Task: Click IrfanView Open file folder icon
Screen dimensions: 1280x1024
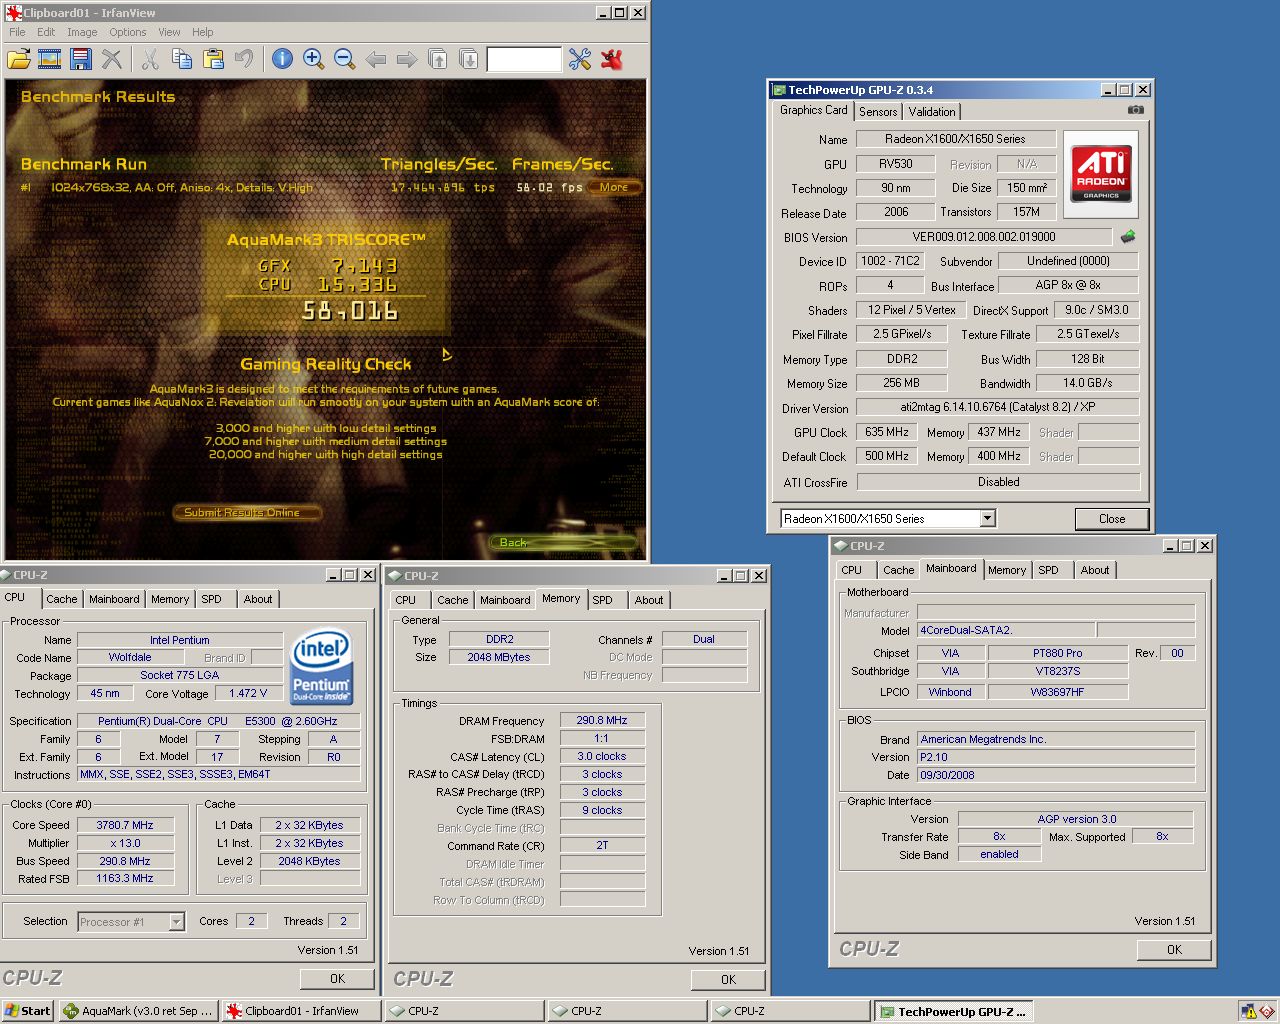Action: 19,59
